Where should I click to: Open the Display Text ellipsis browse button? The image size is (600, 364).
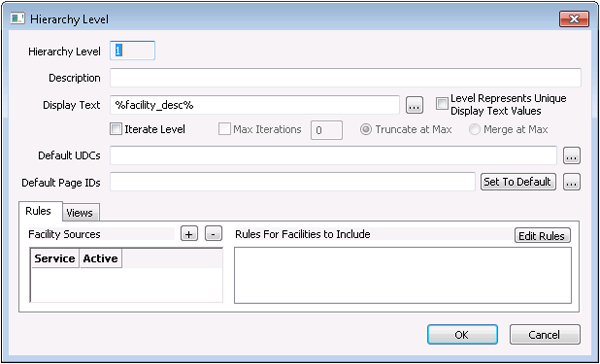[414, 105]
